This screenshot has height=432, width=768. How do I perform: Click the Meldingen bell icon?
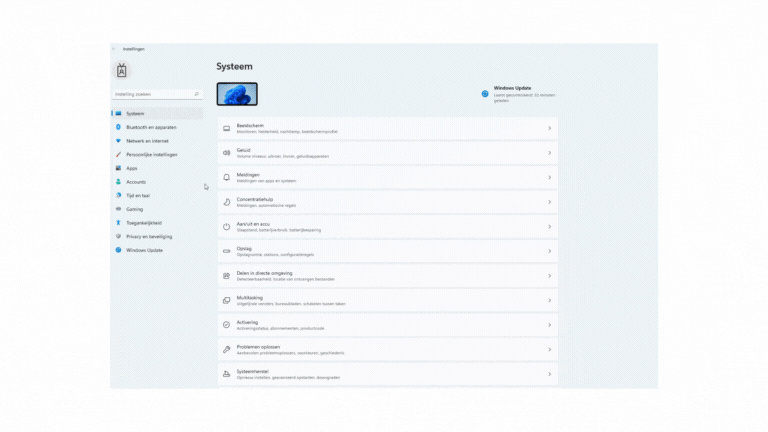pyautogui.click(x=226, y=177)
